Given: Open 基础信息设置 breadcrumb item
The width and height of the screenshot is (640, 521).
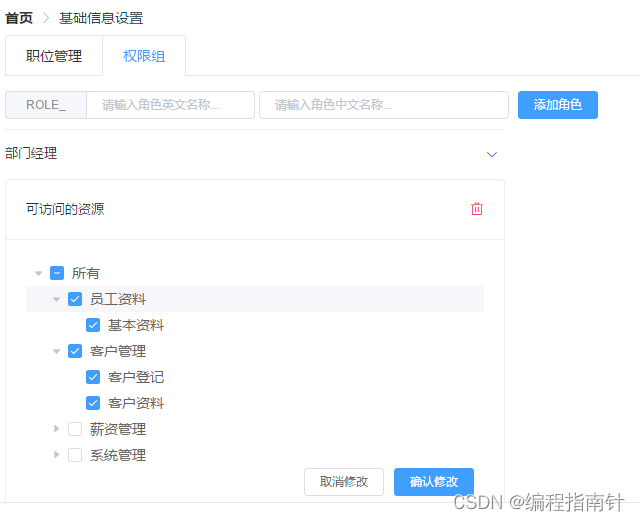Looking at the screenshot, I should (101, 18).
